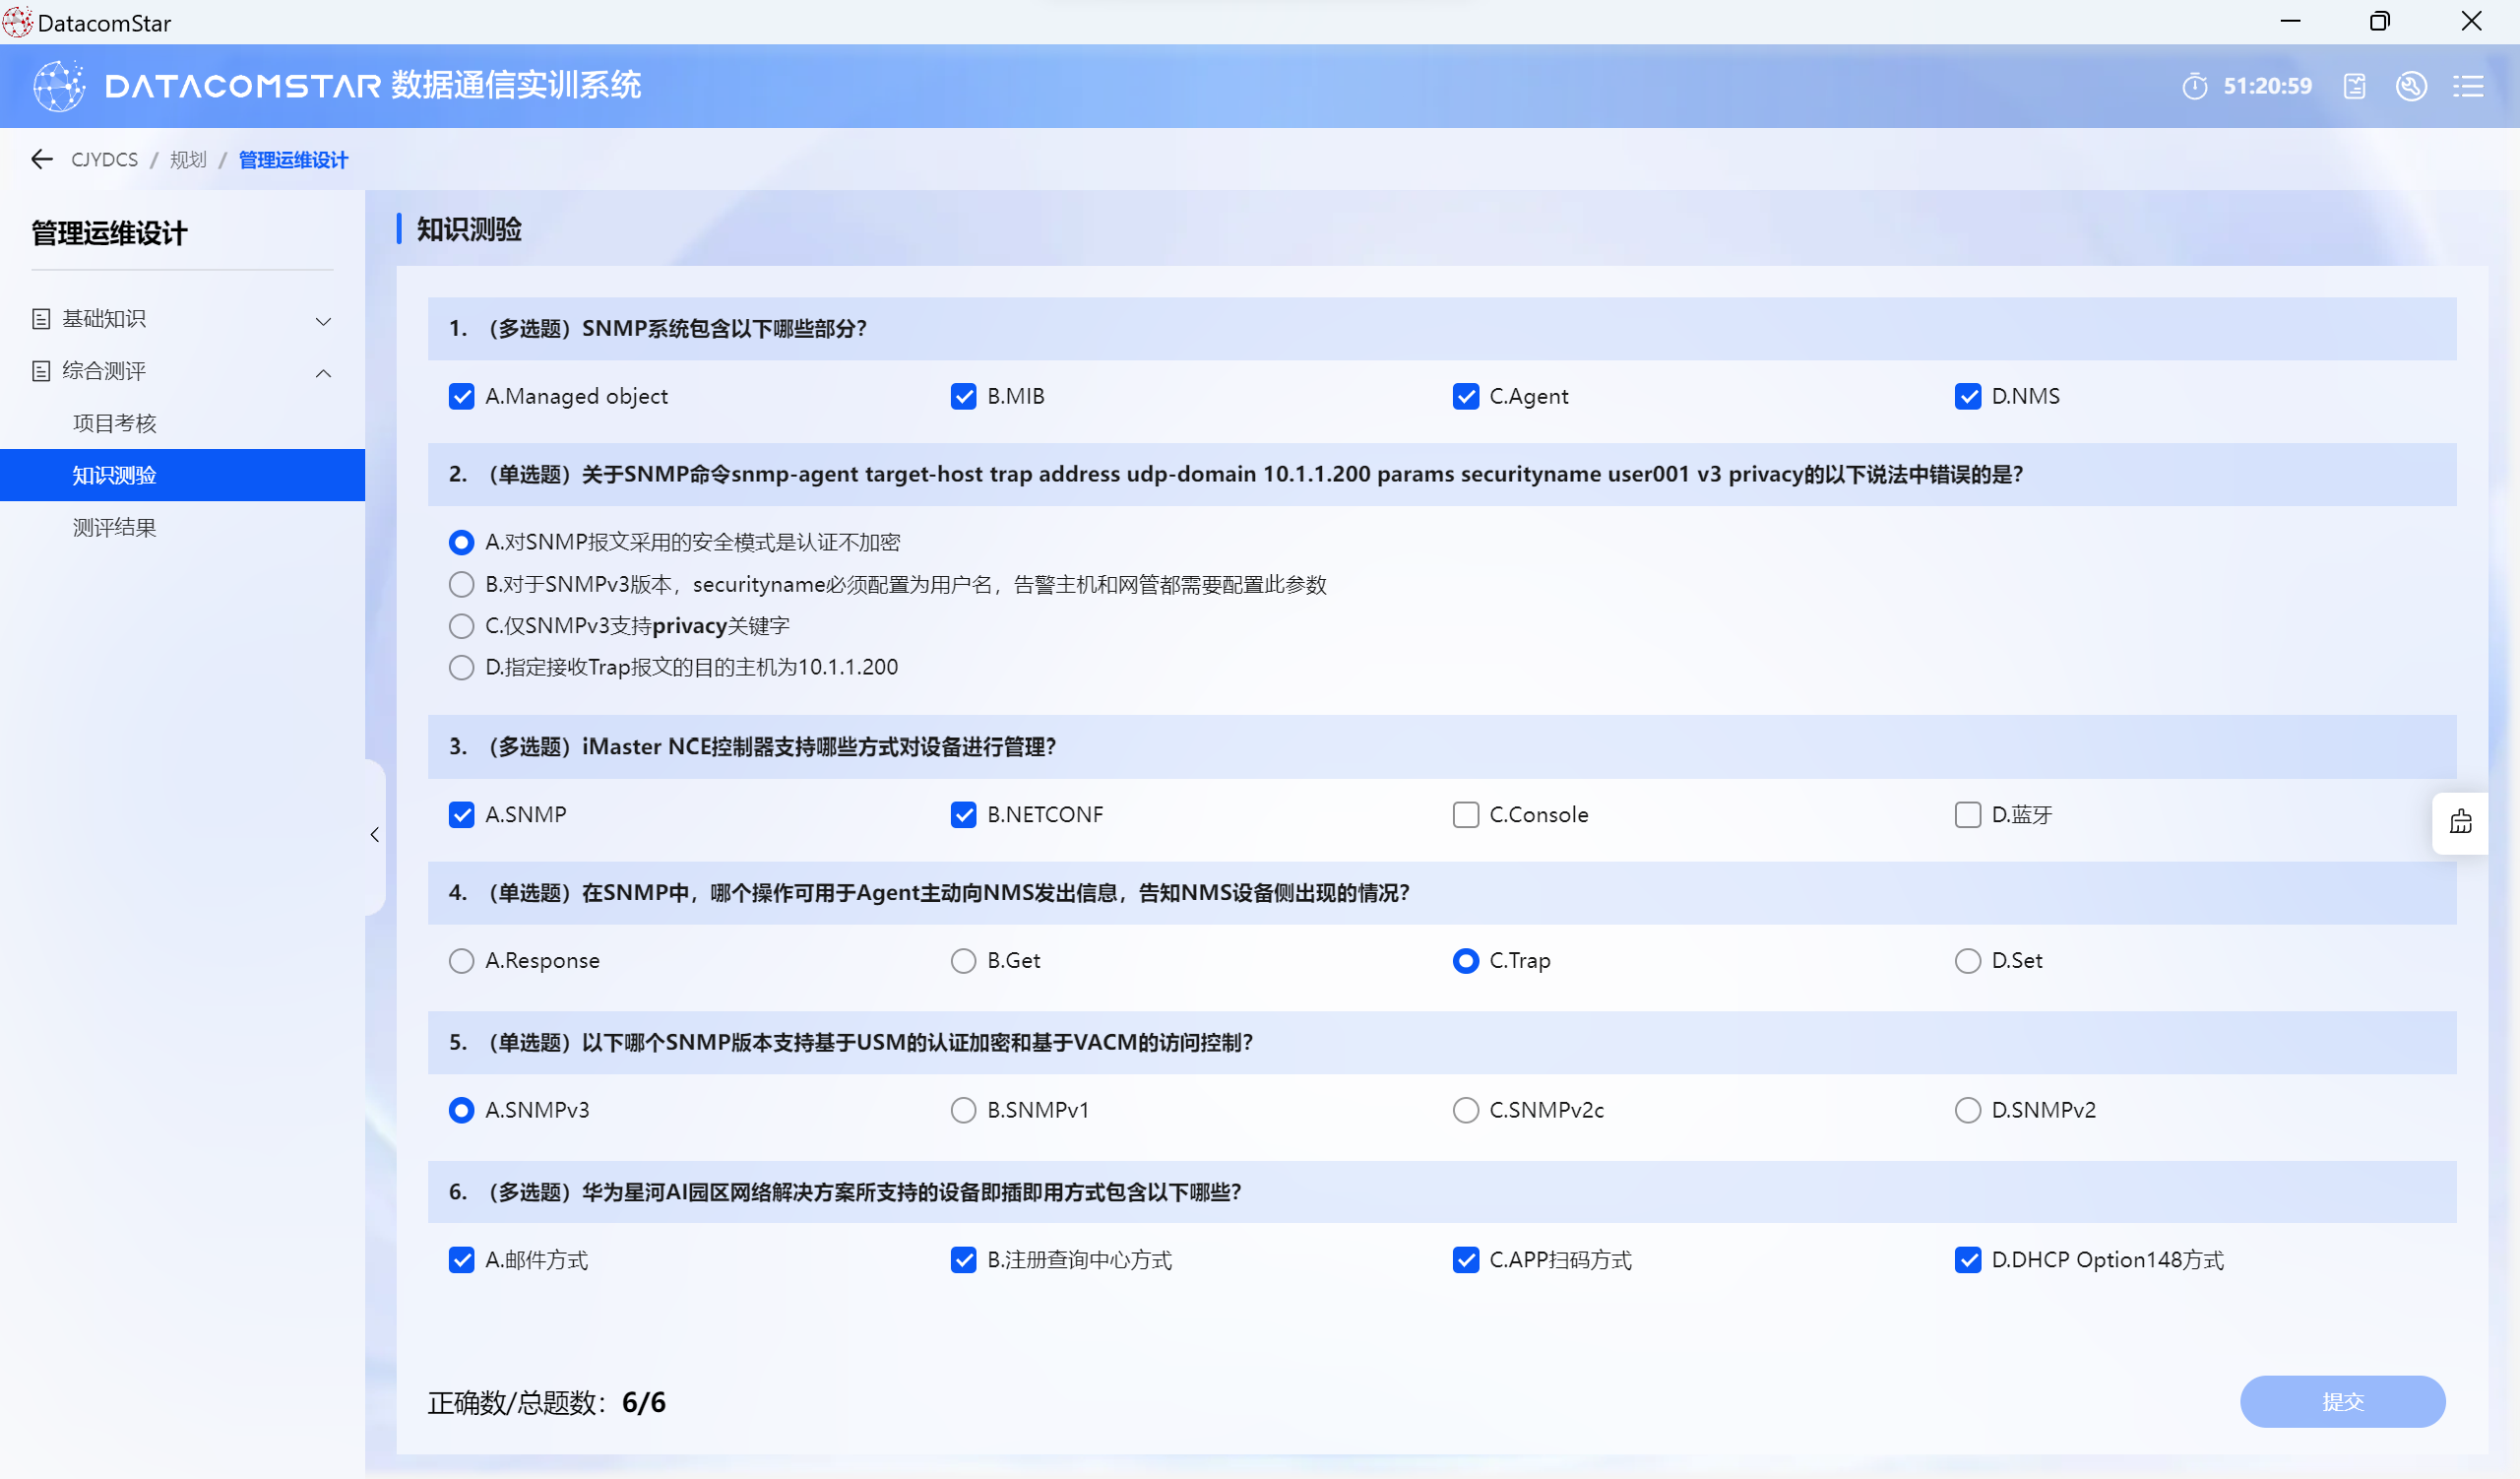Click the timer clock icon in header
The image size is (2520, 1479).
[2194, 86]
